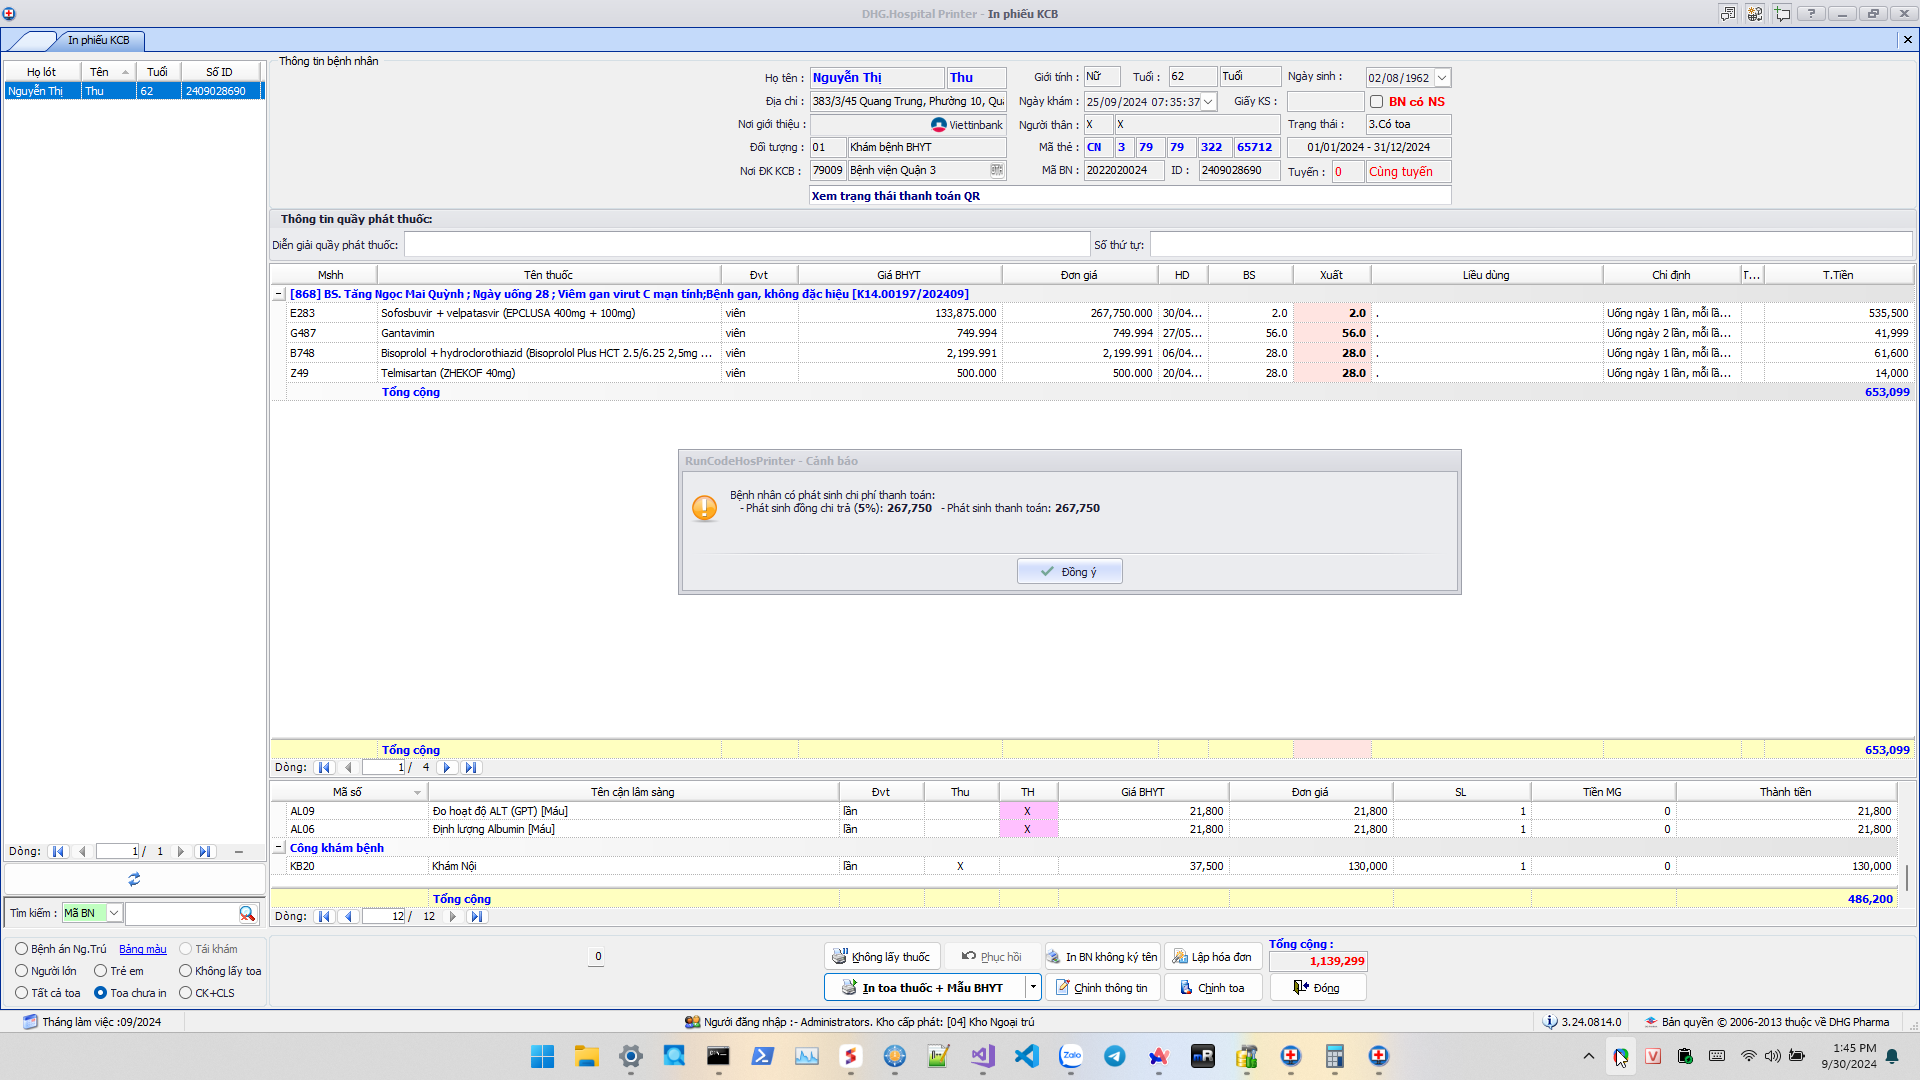Click the help question-mark icon in title bar
The image size is (1920, 1080).
point(1811,13)
